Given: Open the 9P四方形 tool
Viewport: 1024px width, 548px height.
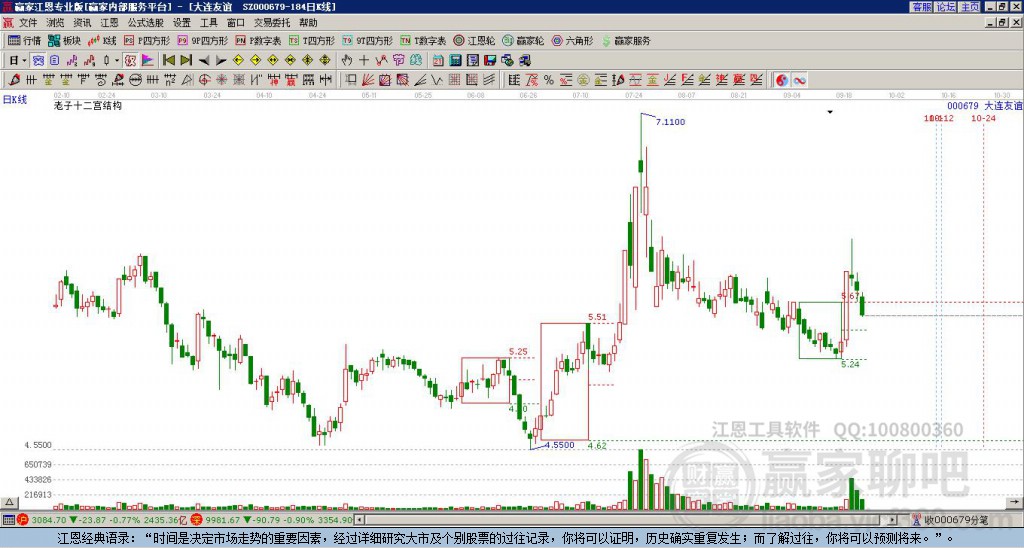Looking at the screenshot, I should click(x=202, y=40).
